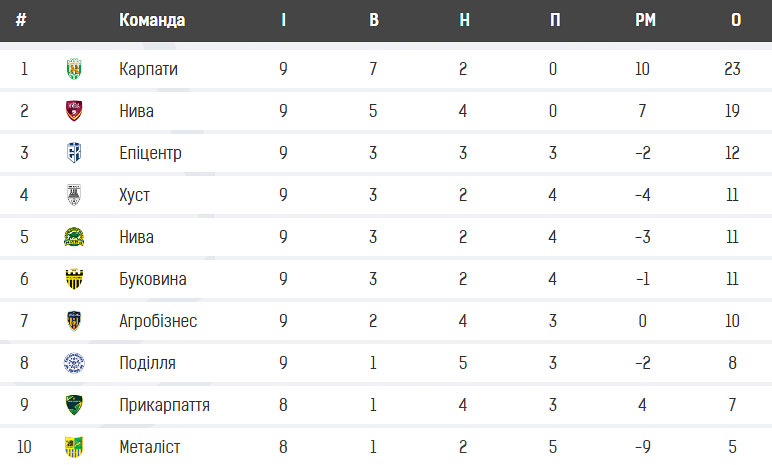Click Карпати's 23 points cell
This screenshot has height=465, width=772.
coord(732,69)
